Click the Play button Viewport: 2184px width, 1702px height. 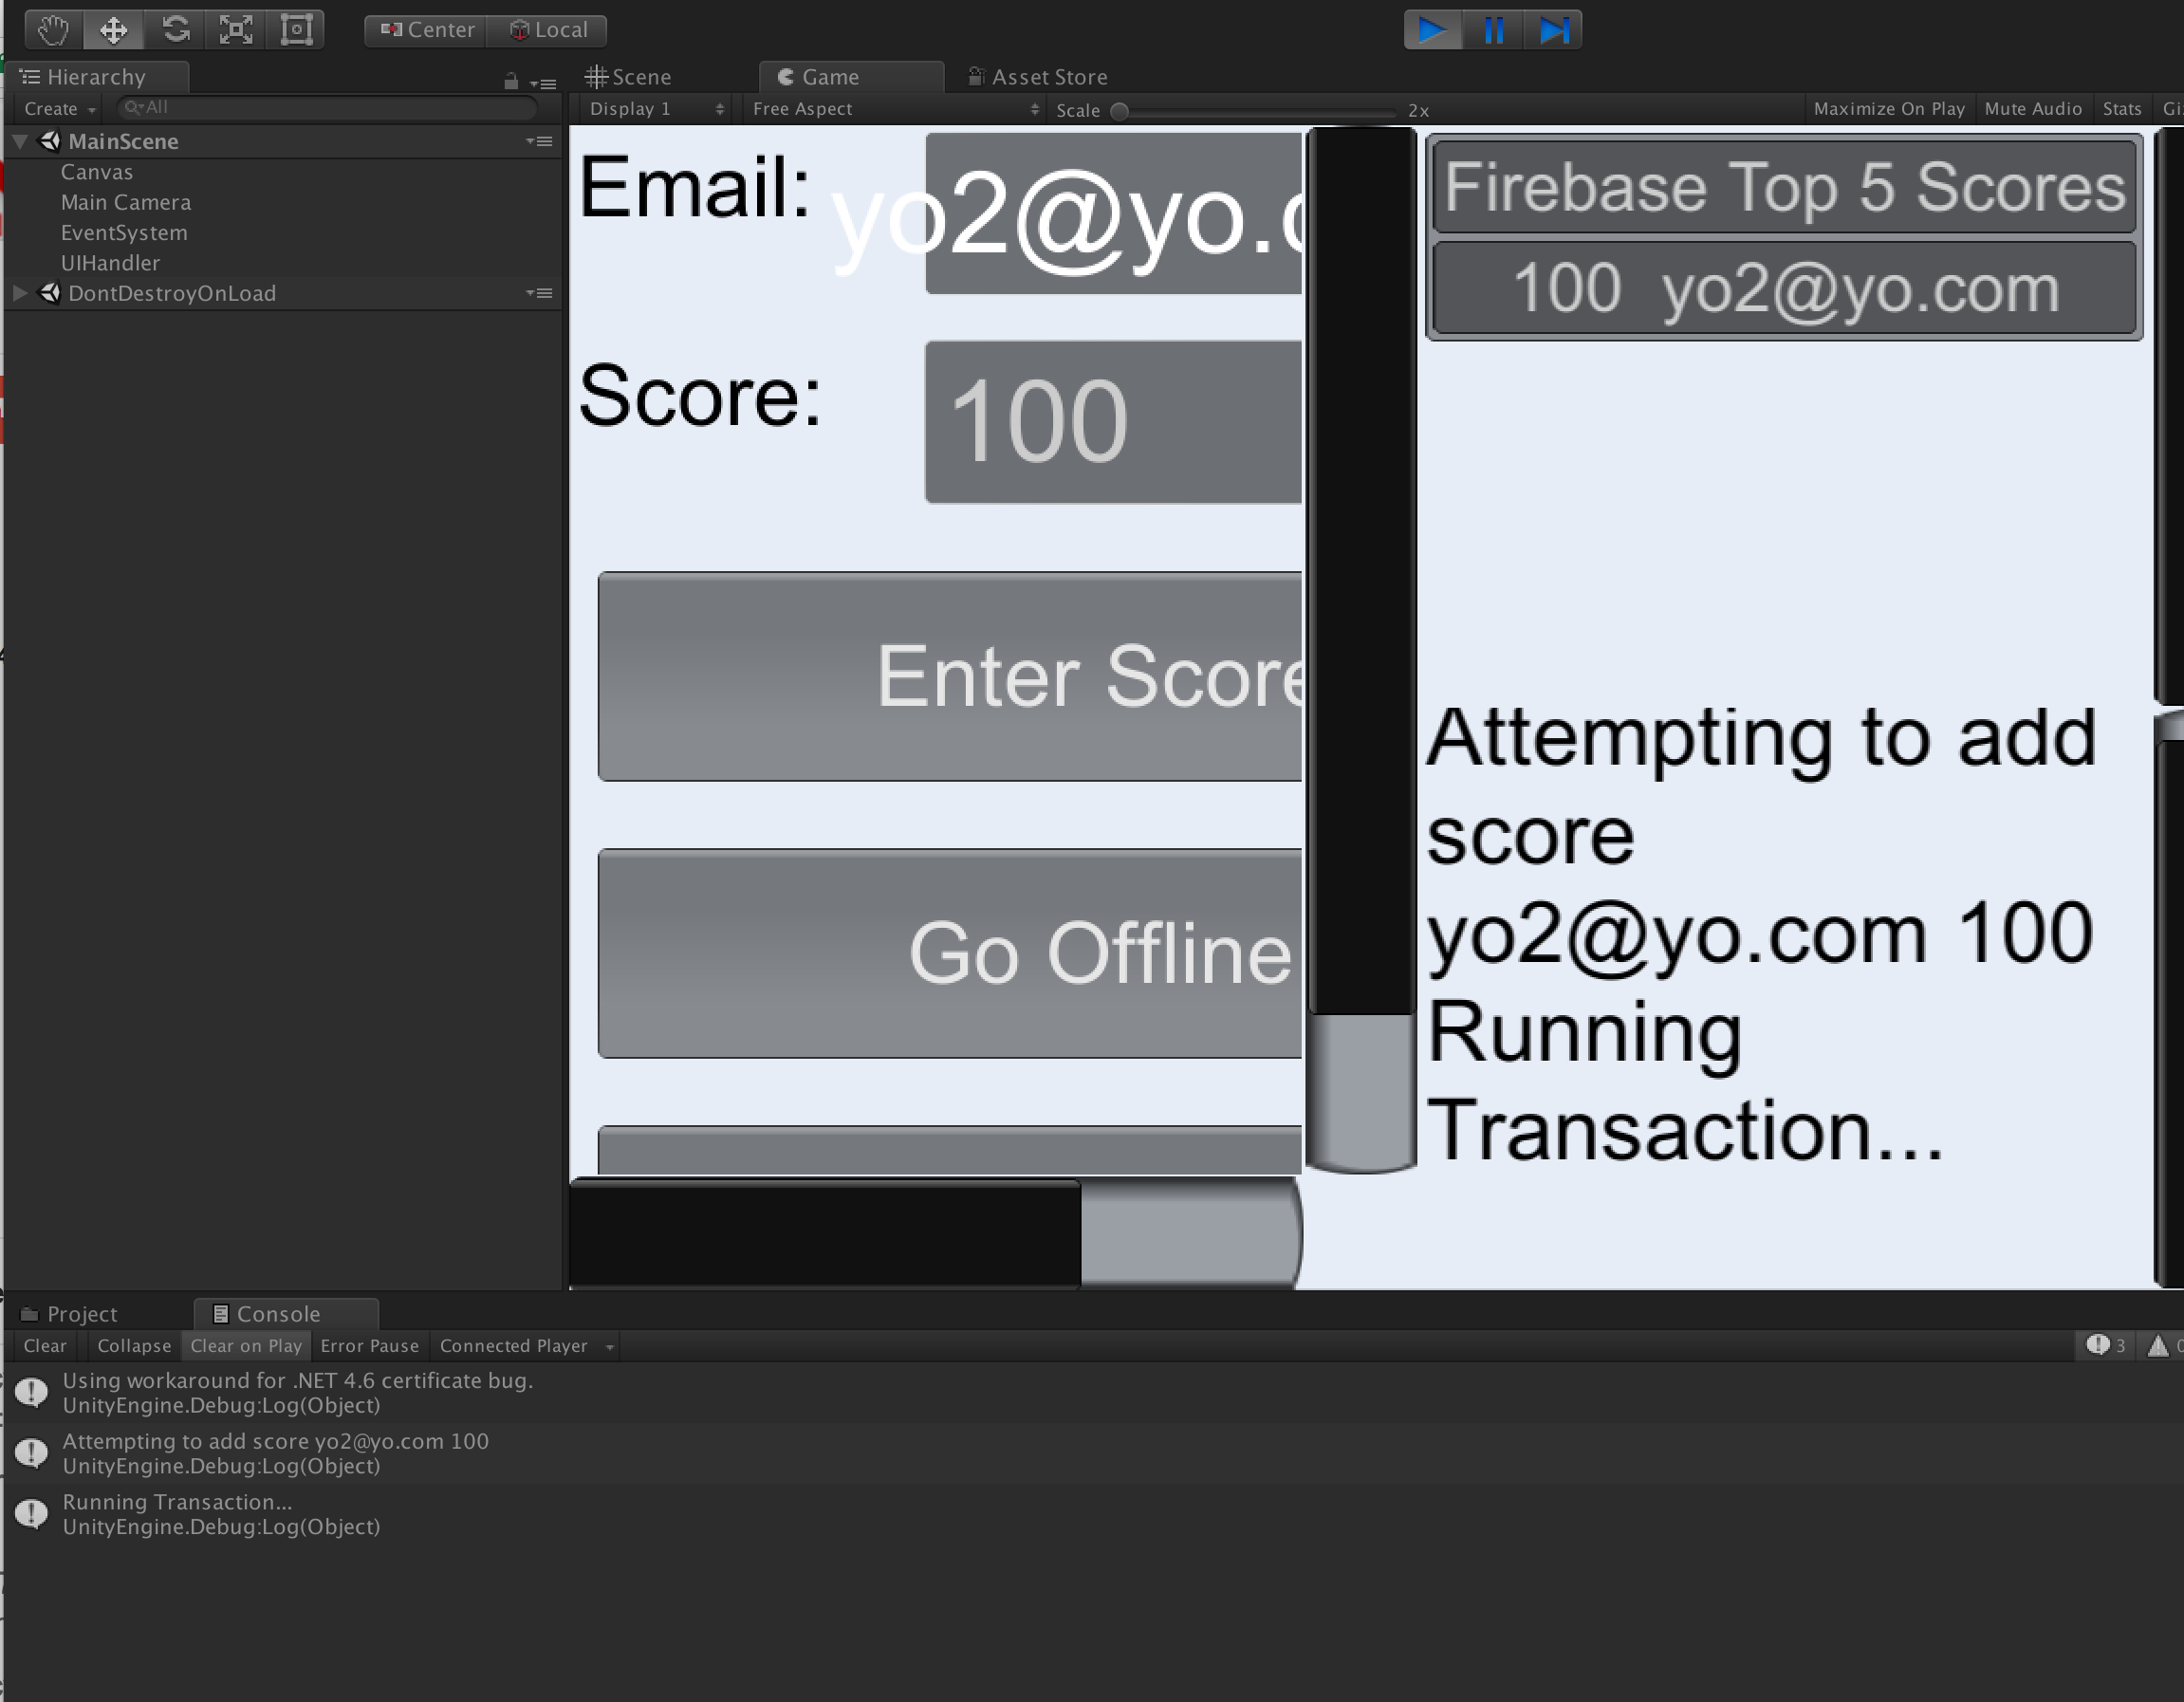[1432, 30]
